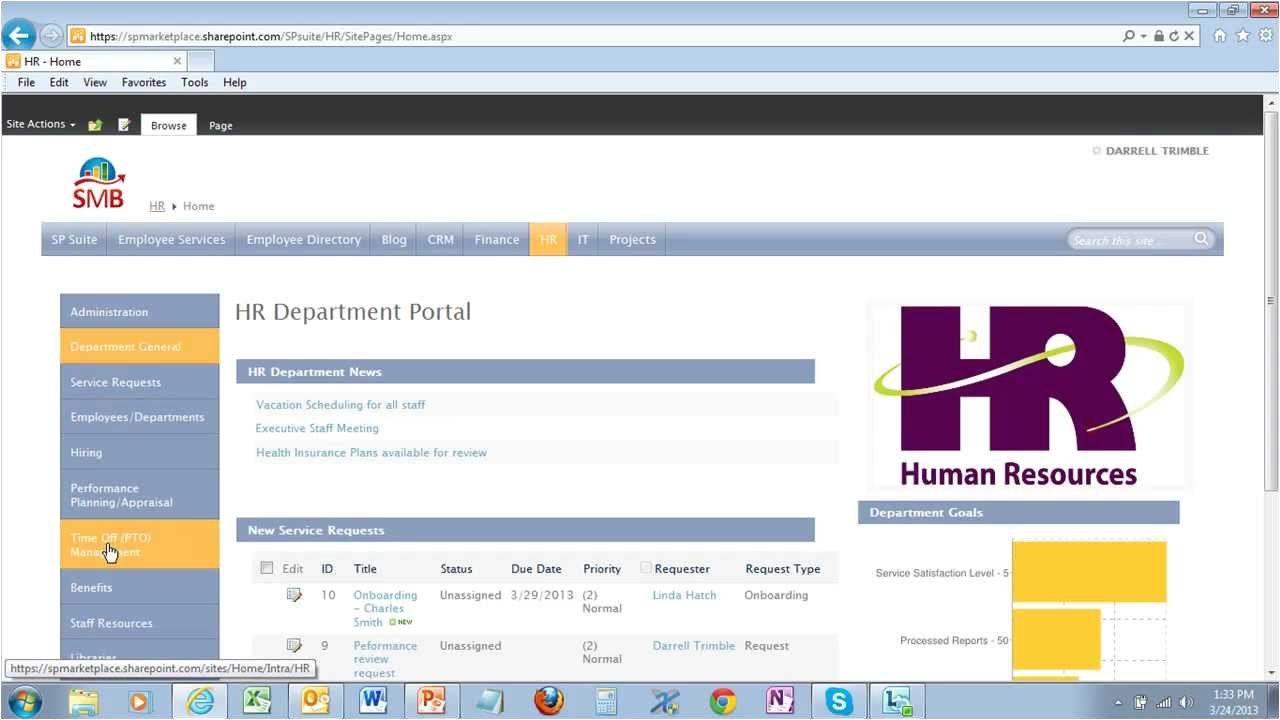This screenshot has height=720, width=1280.
Task: Open the Vacation Scheduling for all staff link
Action: 340,405
